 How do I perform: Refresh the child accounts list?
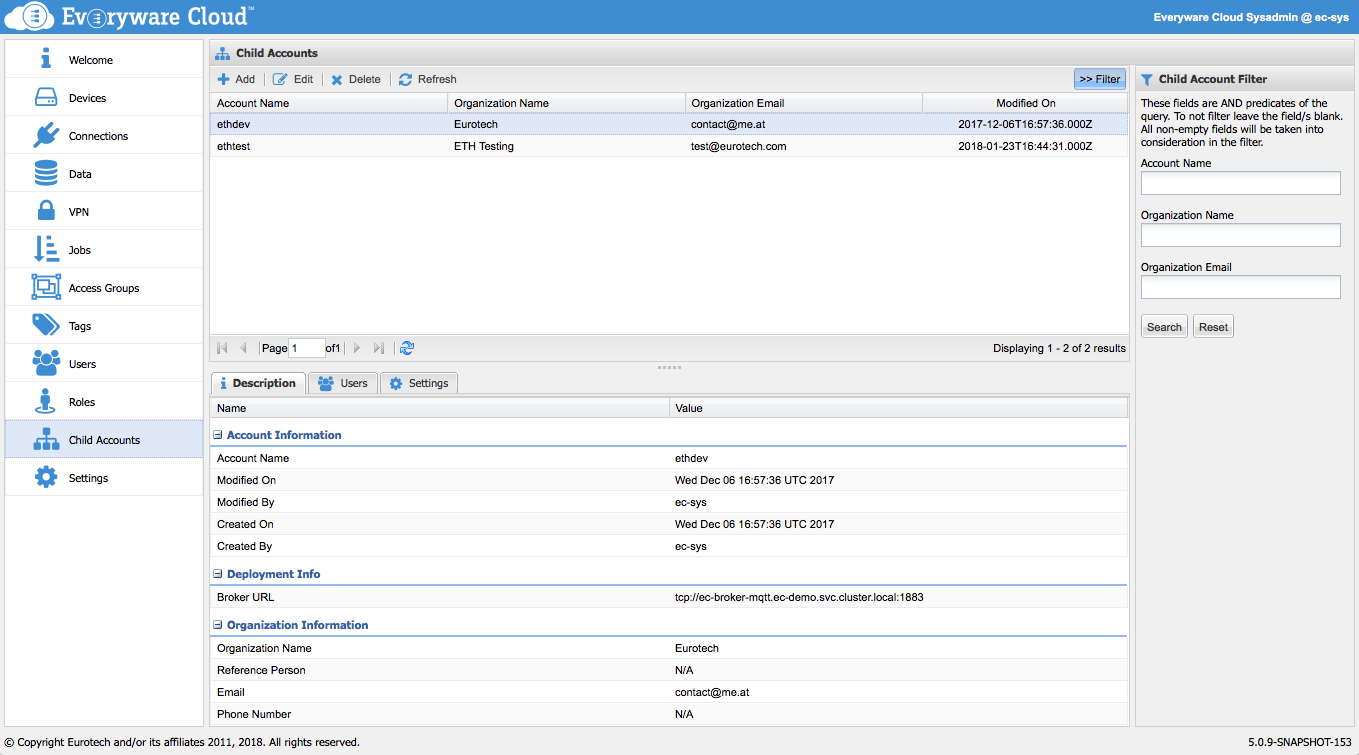(427, 79)
